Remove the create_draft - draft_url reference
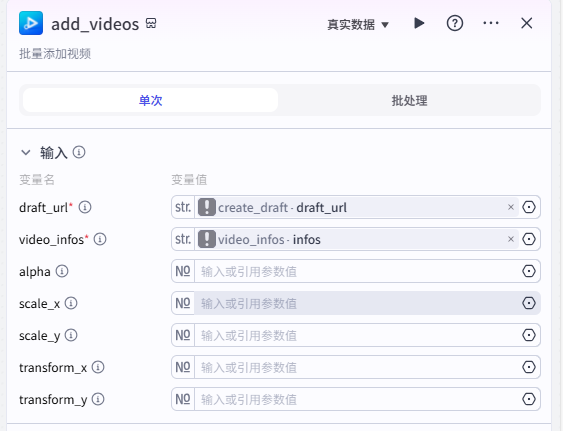The image size is (563, 431). tap(511, 207)
